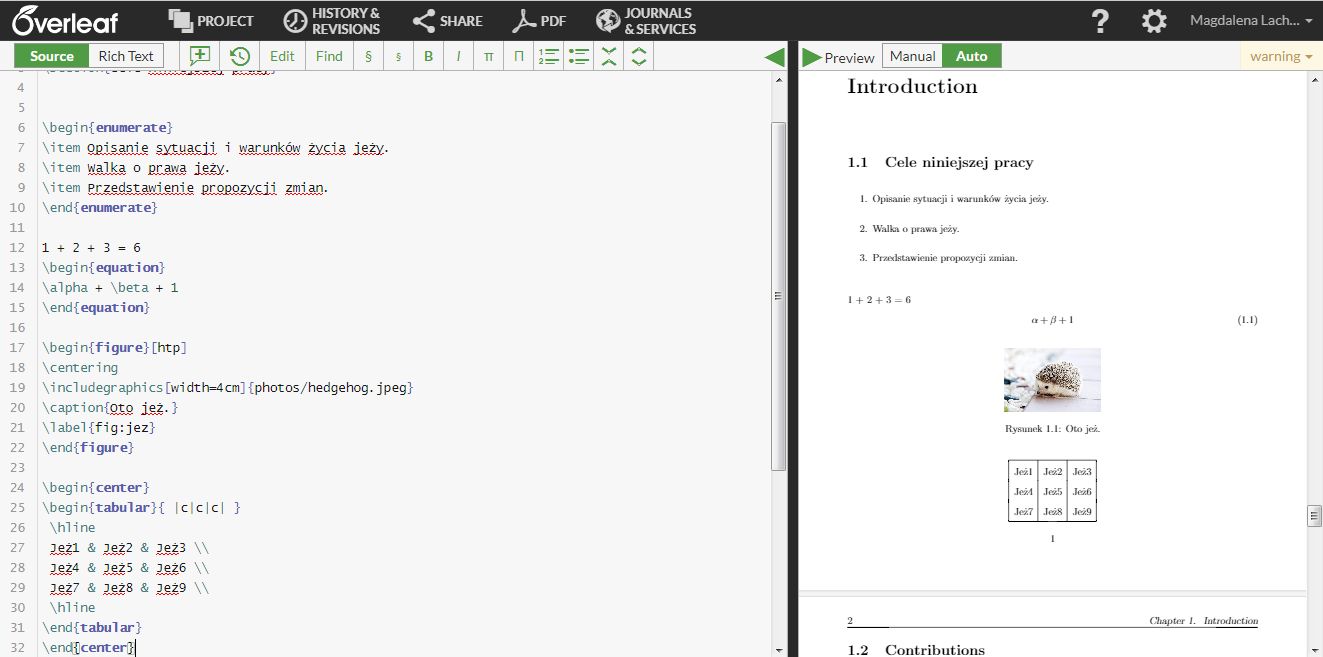Click the \includegraphics line in the editor
This screenshot has height=657, width=1323.
point(228,387)
